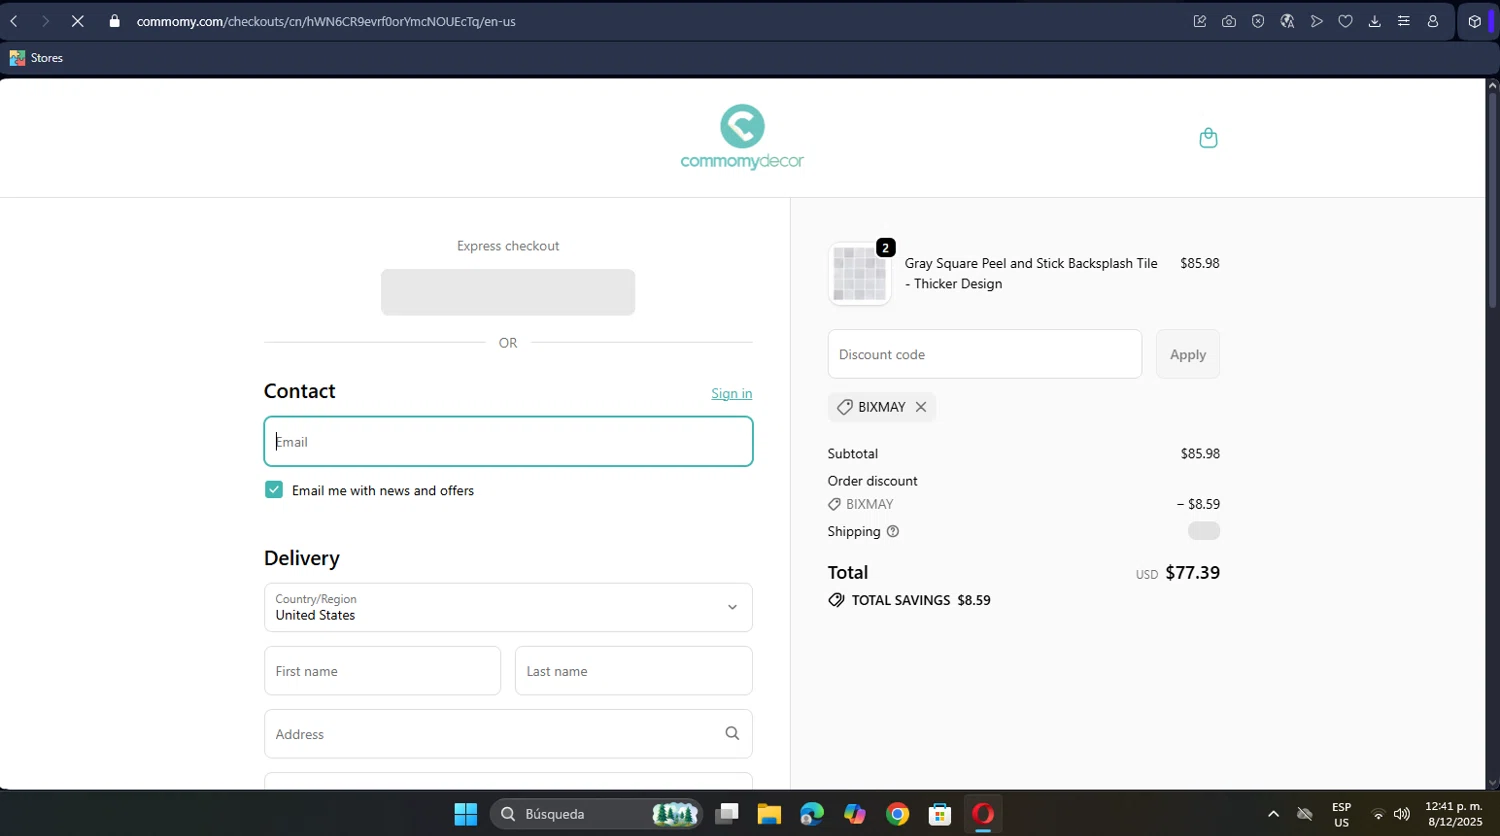Image resolution: width=1500 pixels, height=836 pixels.
Task: Click the send flow arrow icon
Action: point(1317,21)
